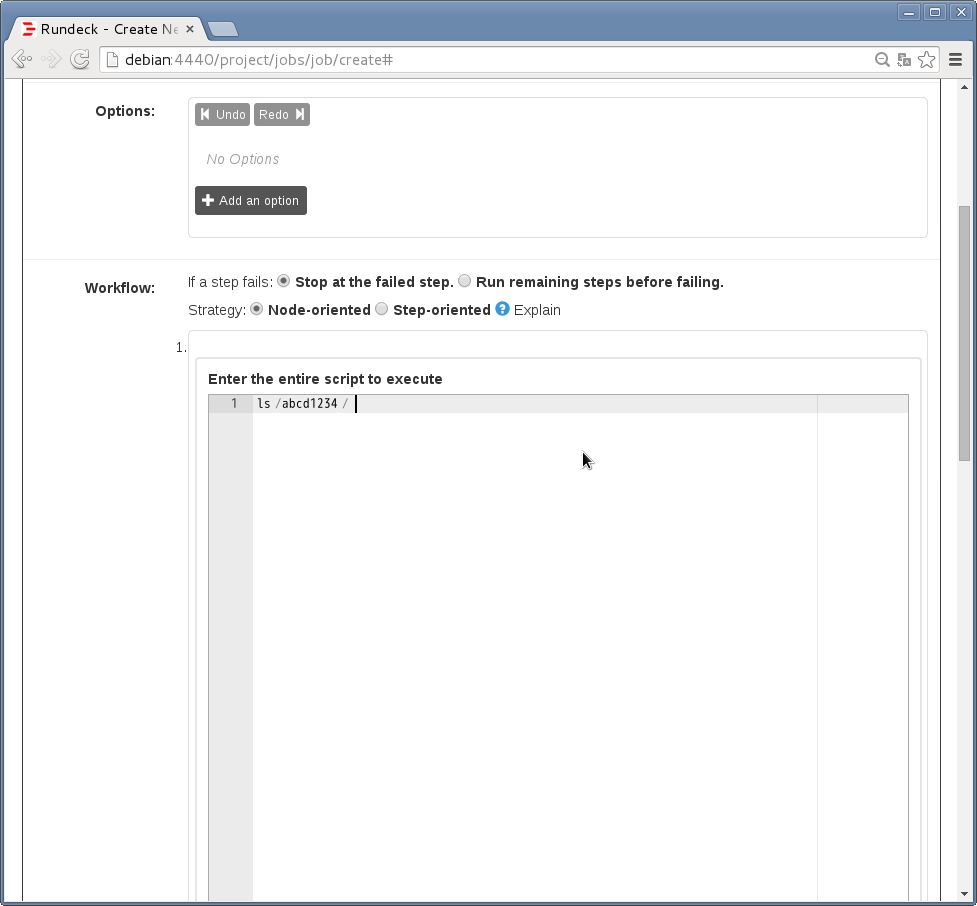The height and width of the screenshot is (906, 977).
Task: Click the 'Workflow:' label
Action: 120,288
